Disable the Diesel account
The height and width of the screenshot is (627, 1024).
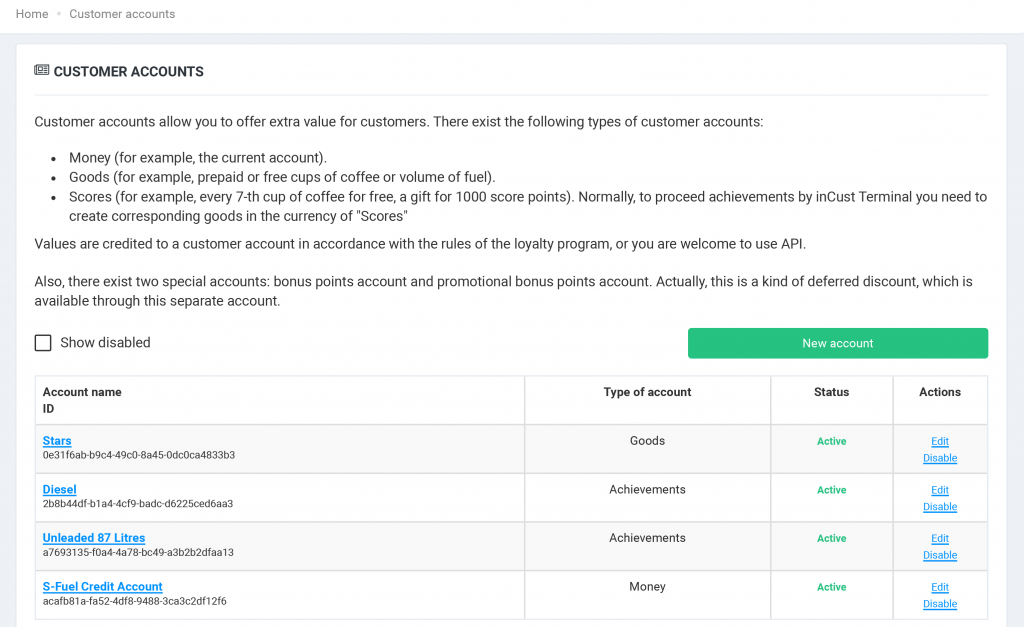tap(939, 507)
